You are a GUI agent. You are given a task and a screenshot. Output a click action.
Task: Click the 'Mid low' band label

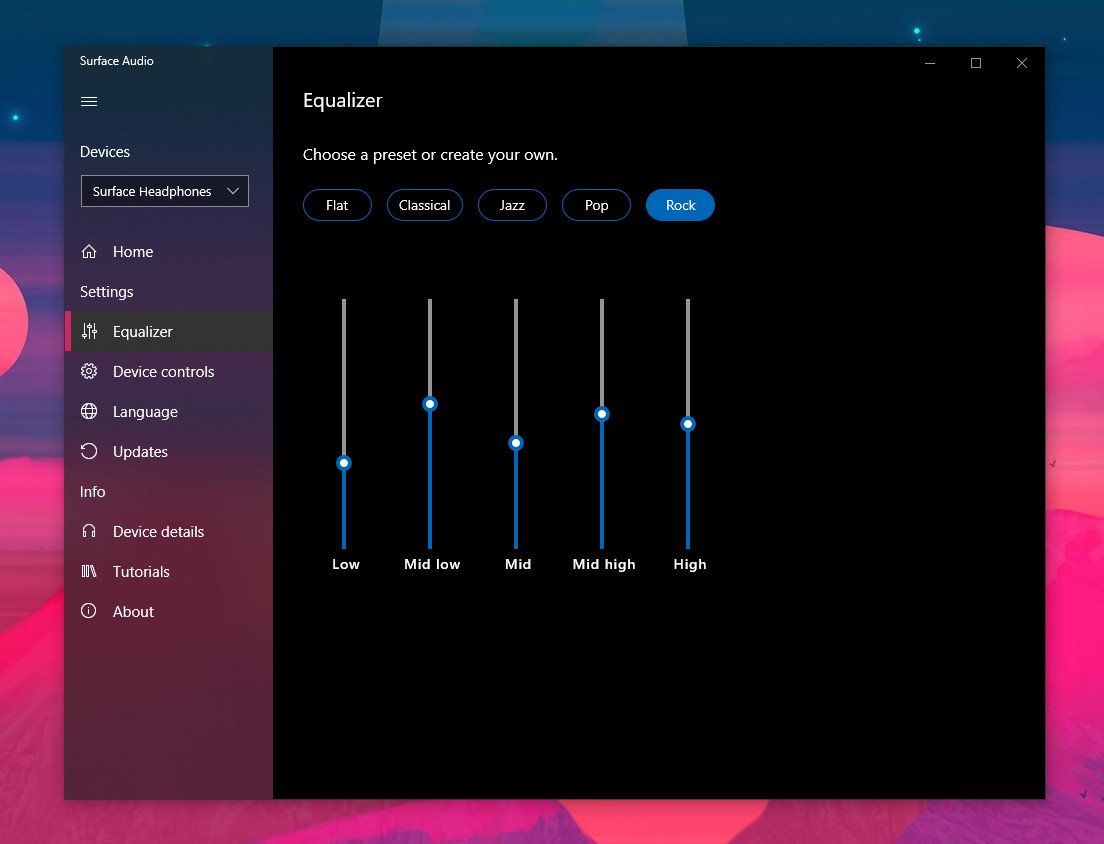pyautogui.click(x=432, y=564)
